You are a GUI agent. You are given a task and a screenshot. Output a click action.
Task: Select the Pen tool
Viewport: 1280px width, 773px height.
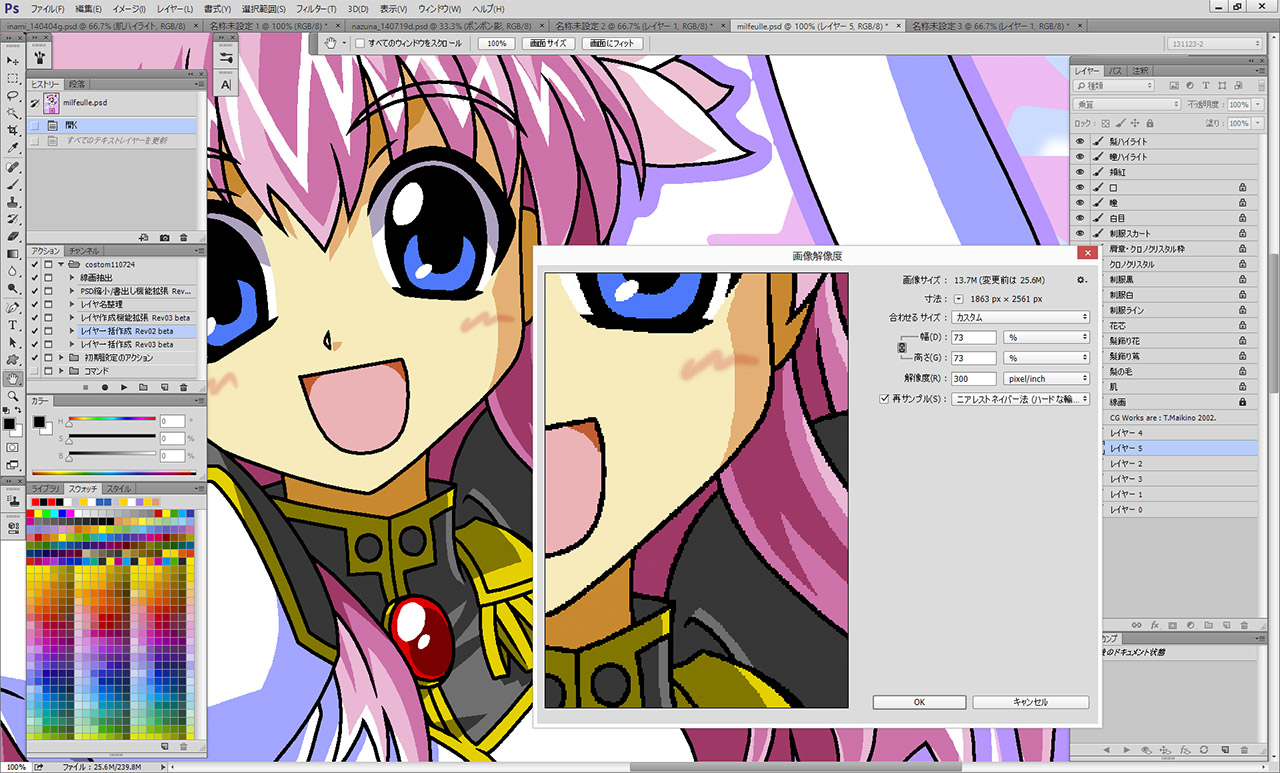13,307
